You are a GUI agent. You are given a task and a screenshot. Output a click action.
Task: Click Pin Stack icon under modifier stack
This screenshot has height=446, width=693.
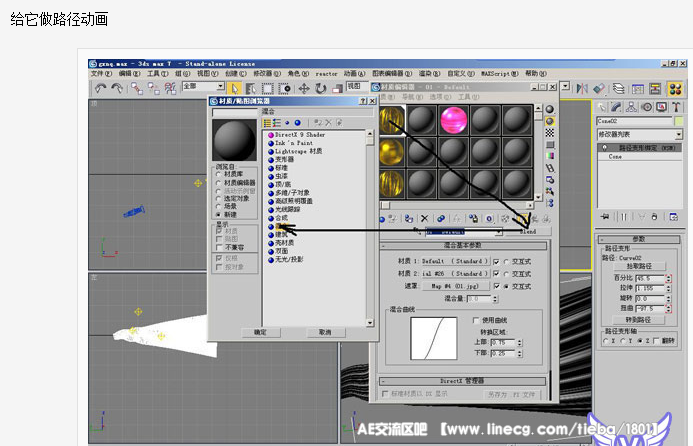(x=605, y=217)
